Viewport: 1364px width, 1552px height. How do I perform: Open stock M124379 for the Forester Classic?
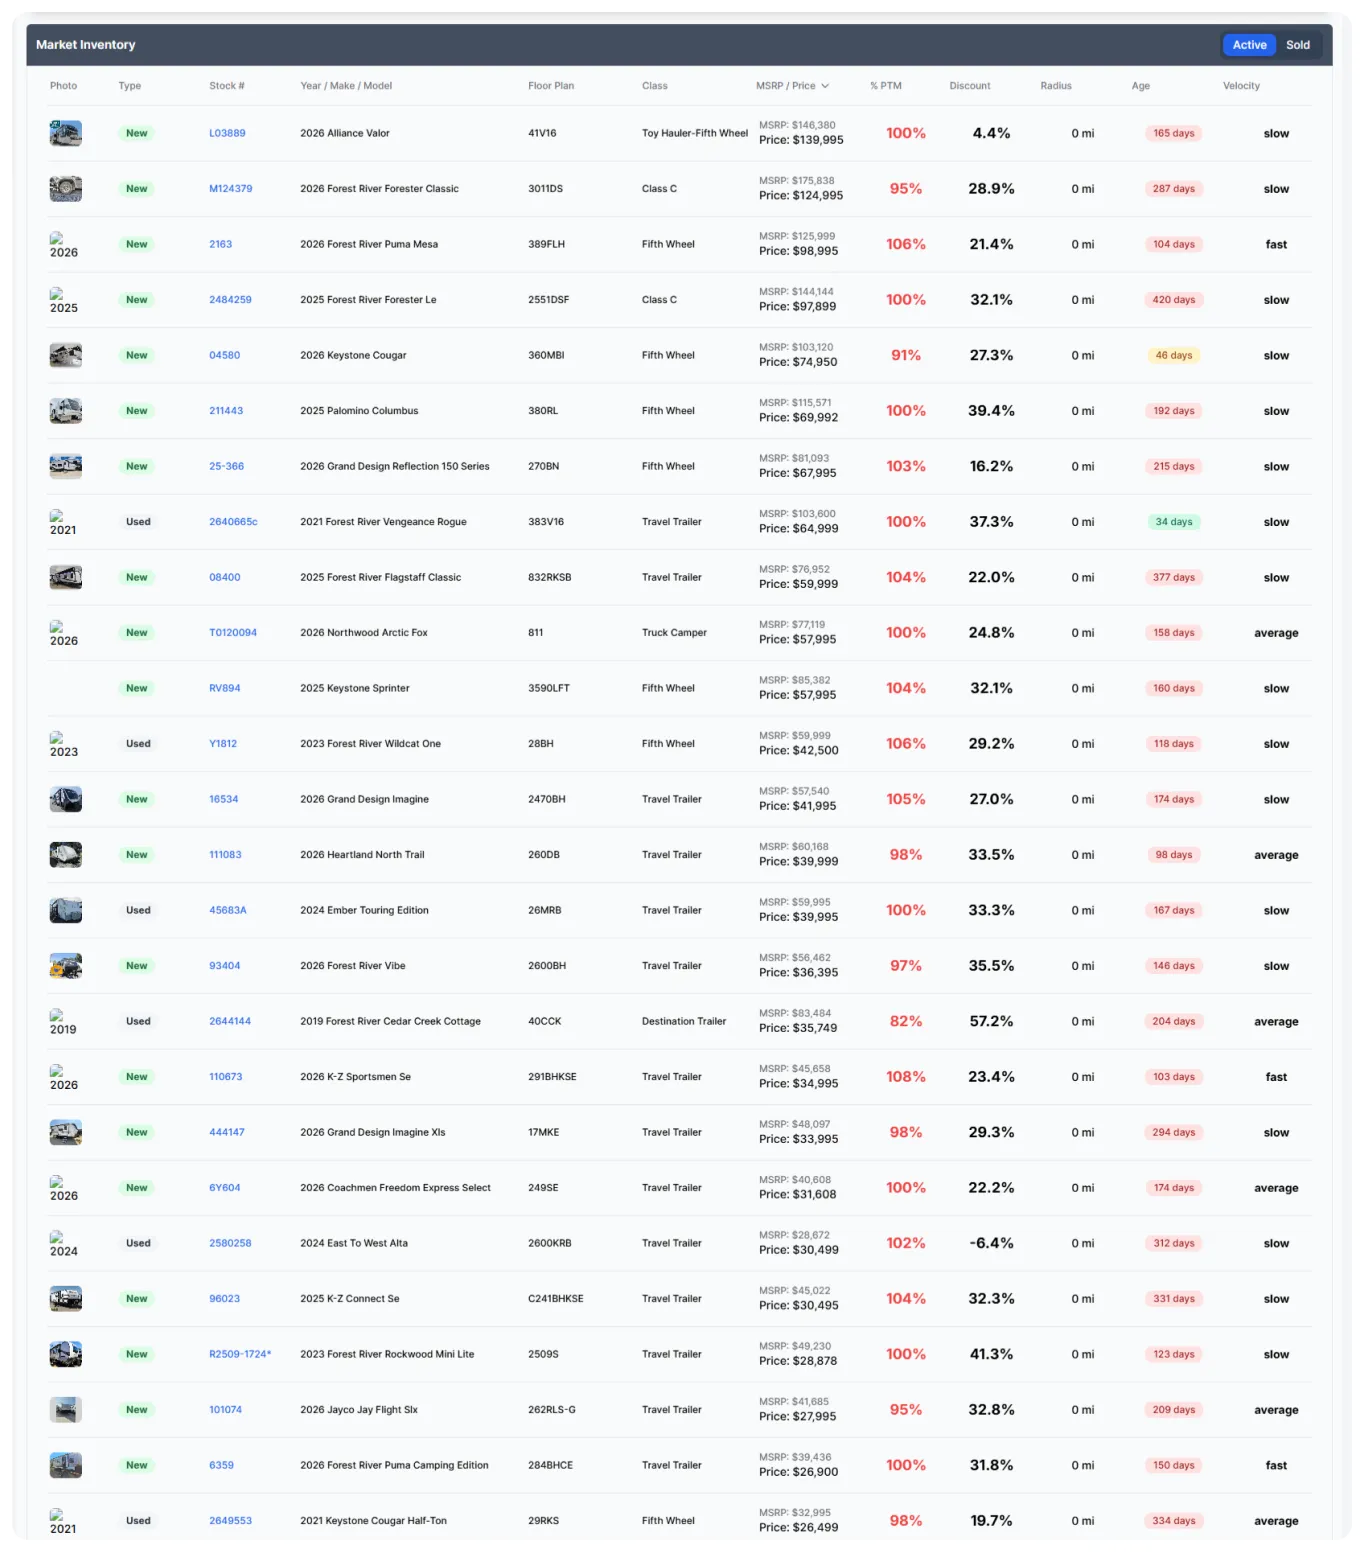pos(230,188)
